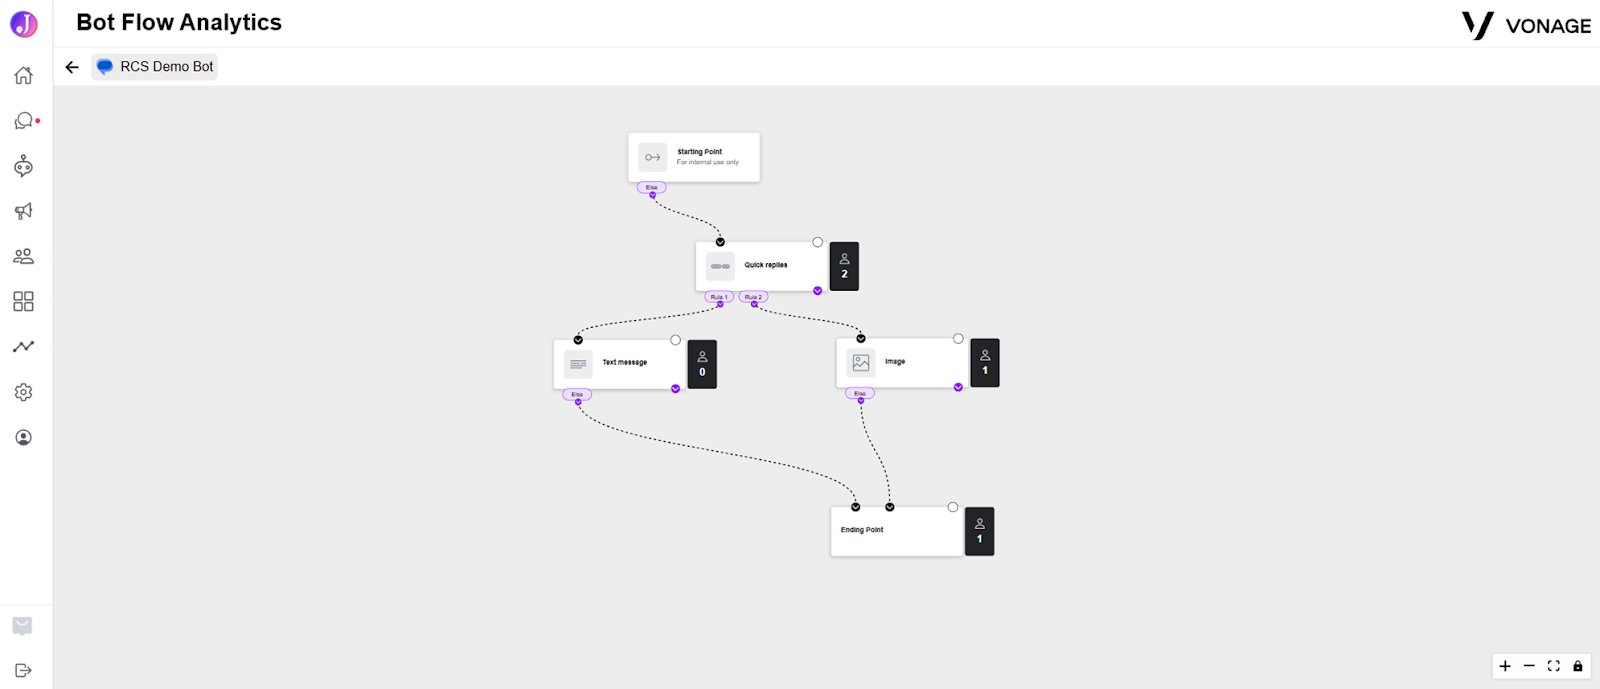Screen dimensions: 1600x689
Task: Expand the purple chevron on Quick replies node
Action: [817, 291]
